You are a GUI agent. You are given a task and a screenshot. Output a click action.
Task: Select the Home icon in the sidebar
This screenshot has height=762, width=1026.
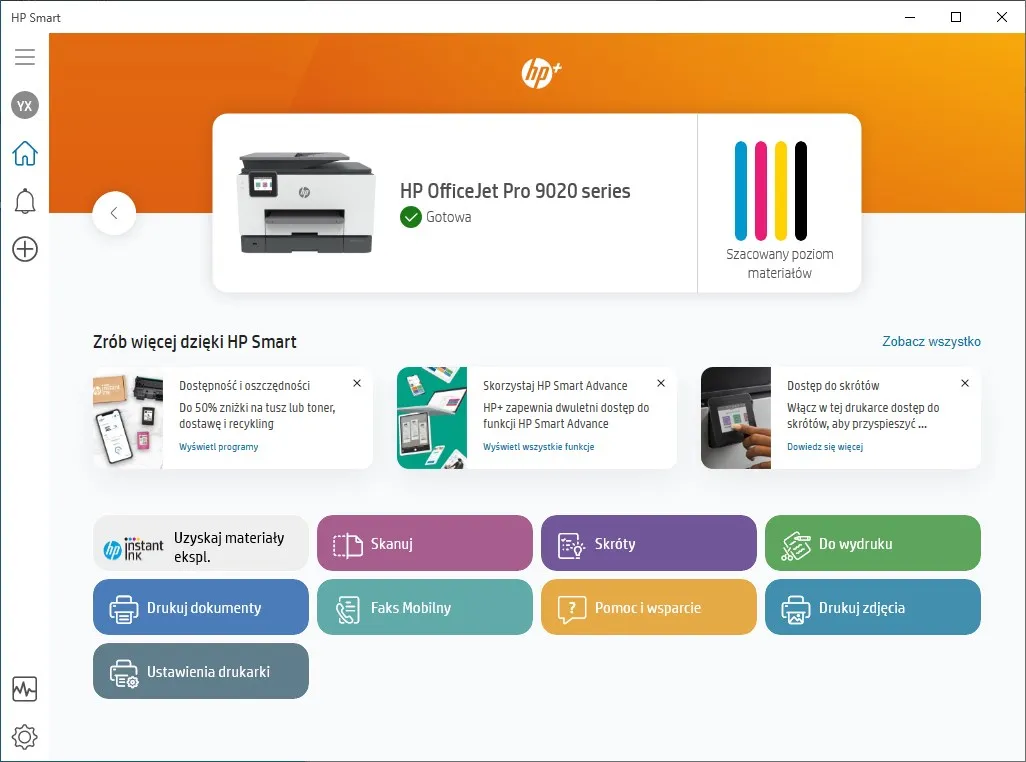coord(24,152)
